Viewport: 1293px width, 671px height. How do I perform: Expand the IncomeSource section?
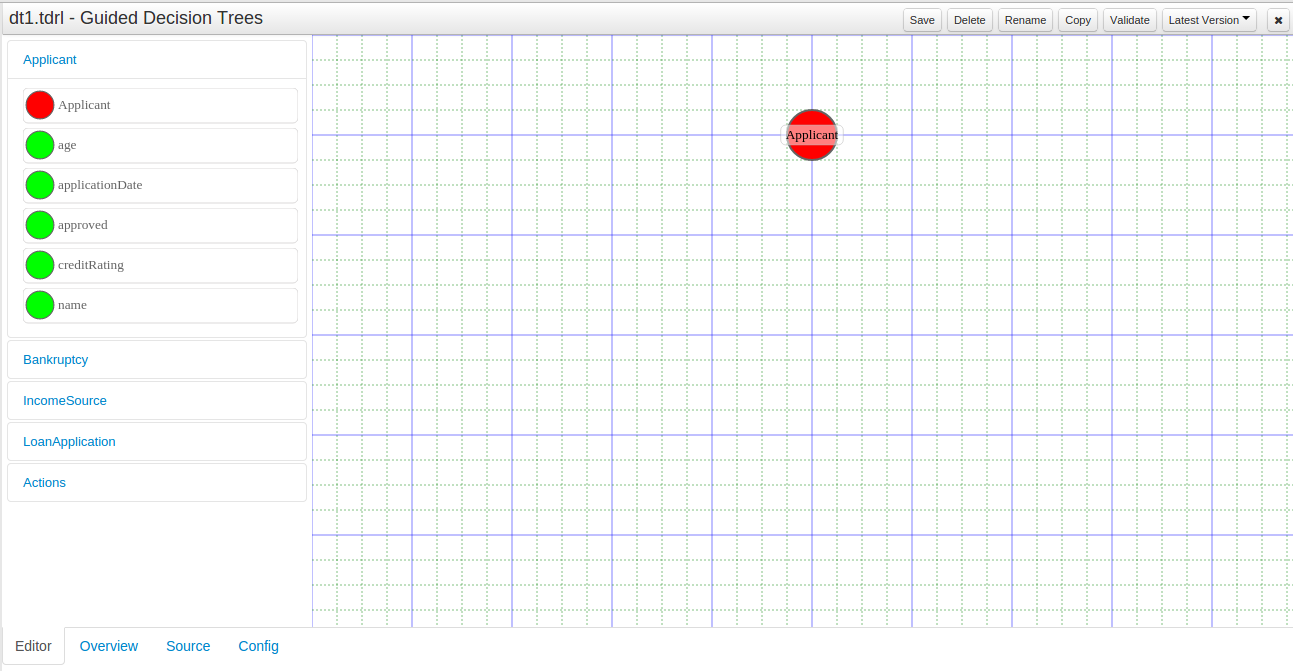tap(65, 401)
